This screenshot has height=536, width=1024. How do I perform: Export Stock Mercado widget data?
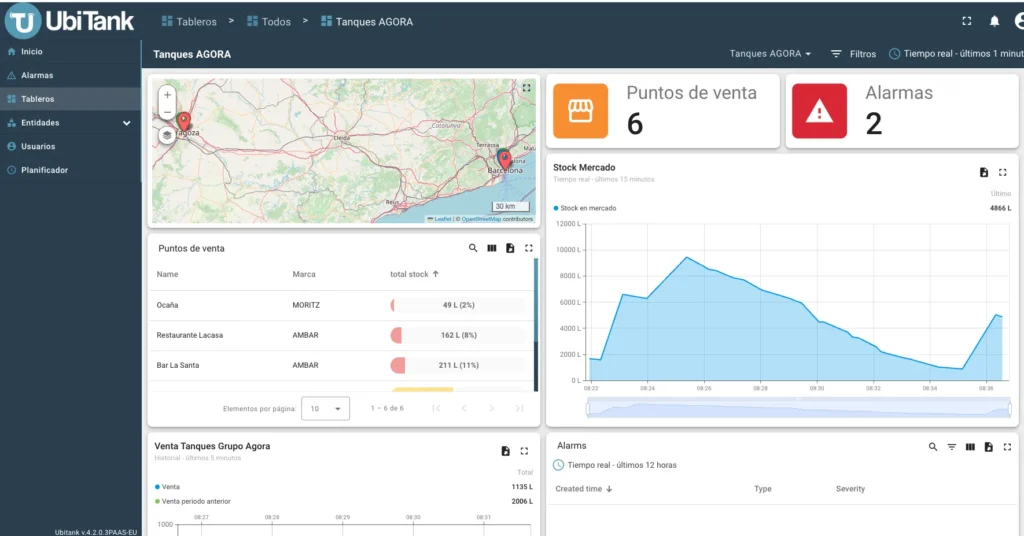tap(984, 172)
